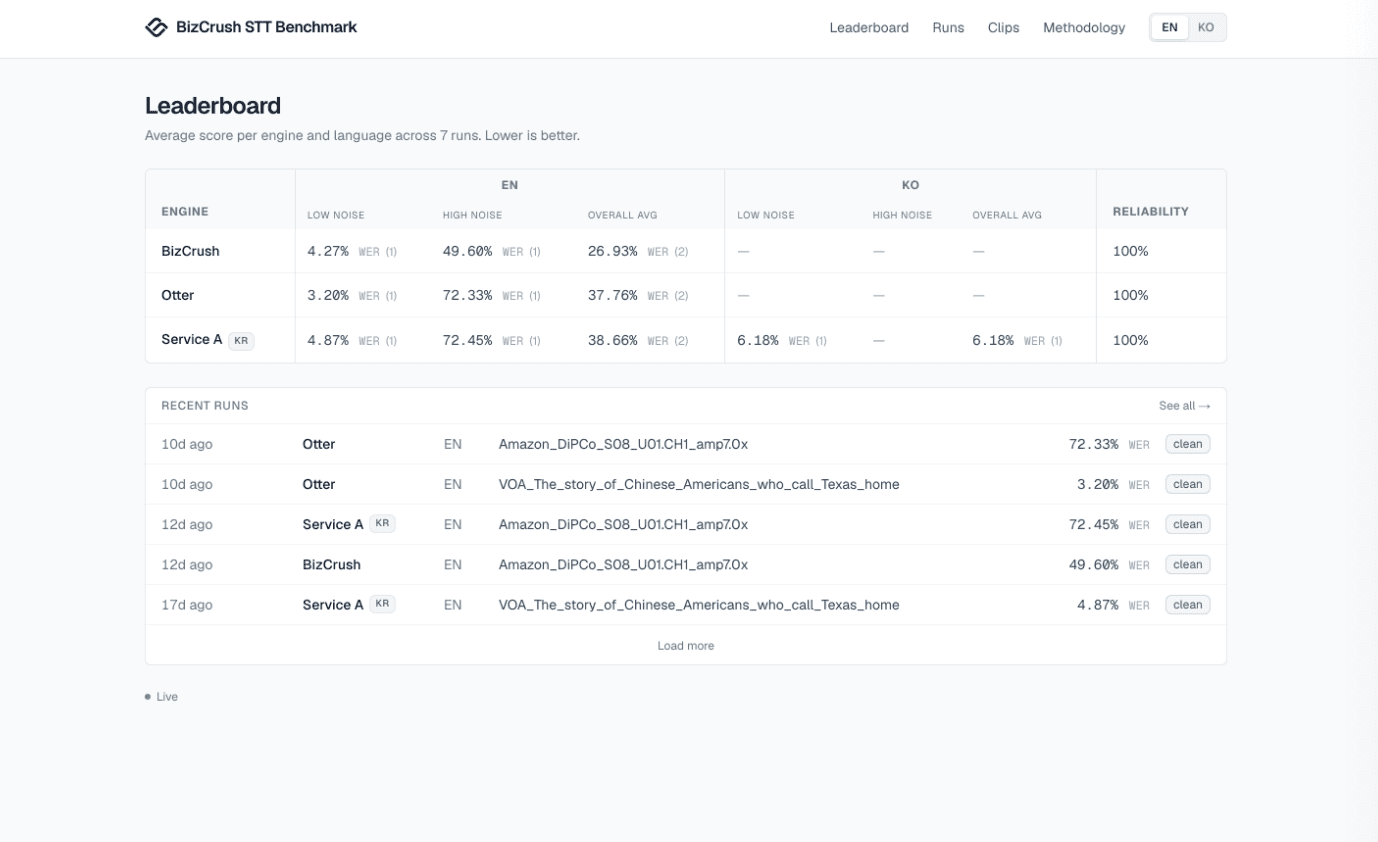Follow the See all link in Recent Runs
Image resolution: width=1378 pixels, height=842 pixels.
point(1184,406)
